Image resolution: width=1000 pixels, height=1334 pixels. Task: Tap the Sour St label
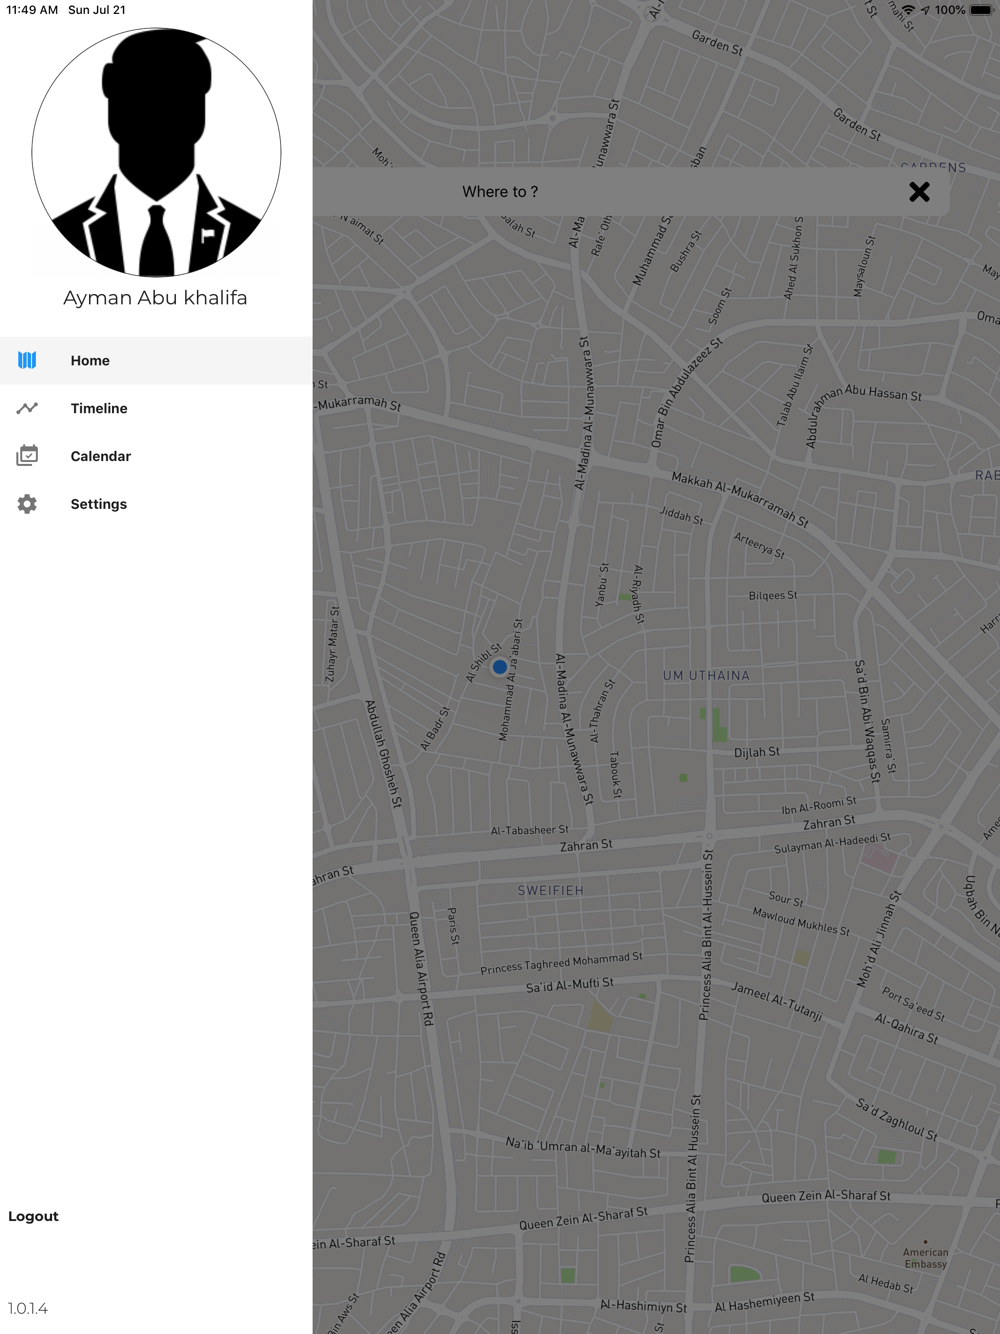(786, 899)
